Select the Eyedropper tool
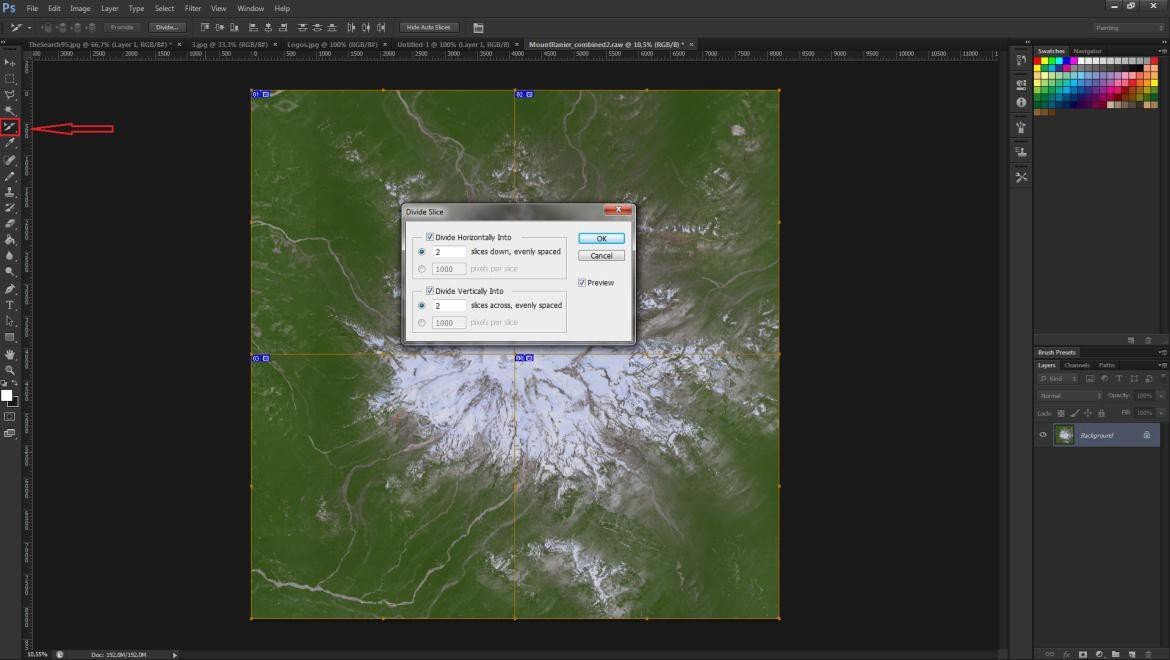1170x660 pixels. point(10,143)
